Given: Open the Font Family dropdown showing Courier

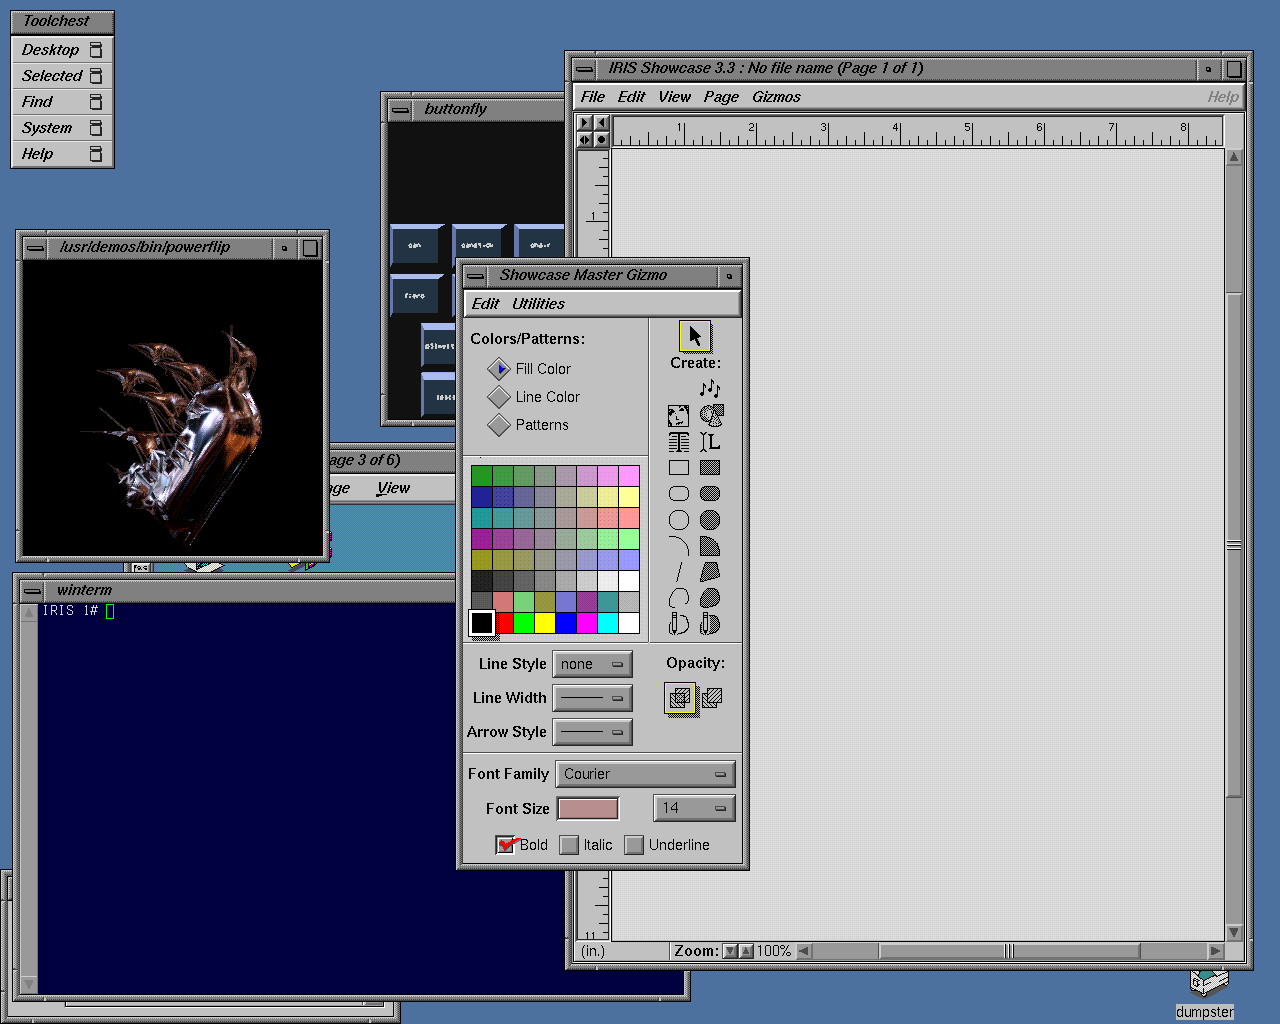Looking at the screenshot, I should click(x=644, y=773).
